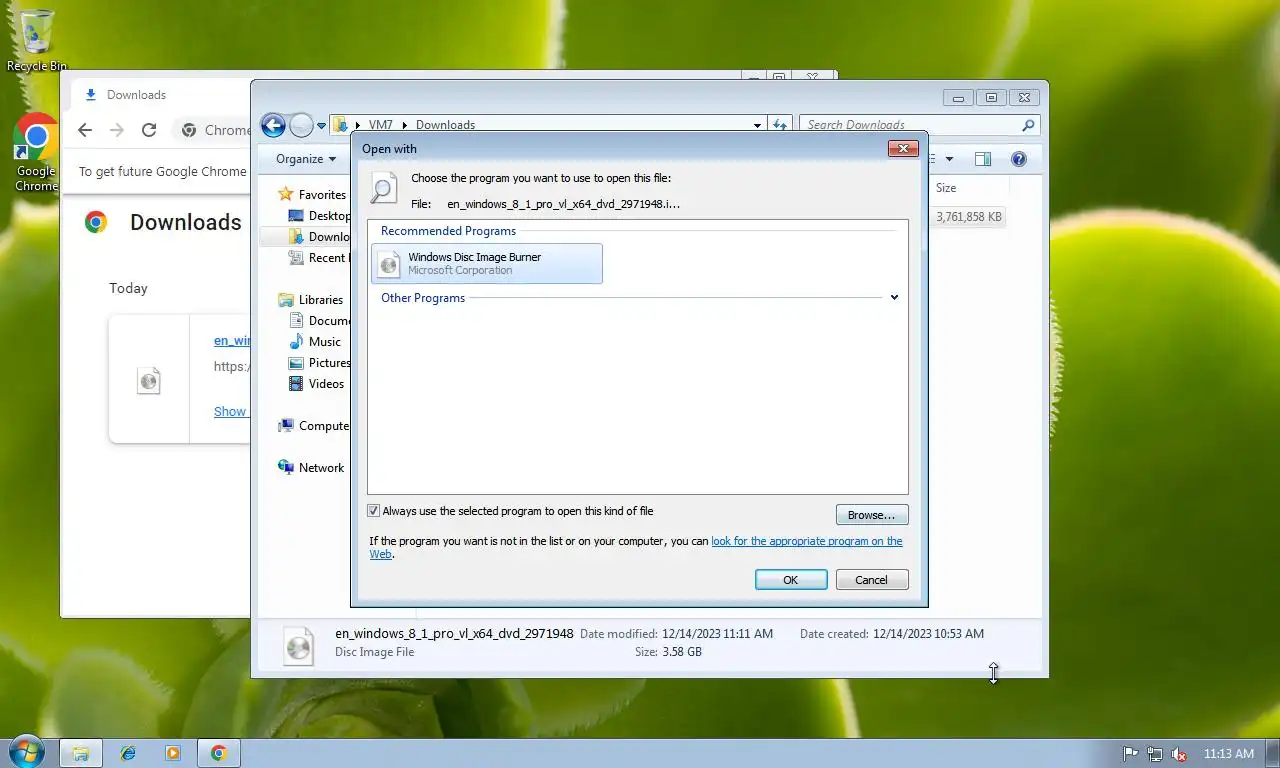The width and height of the screenshot is (1280, 768).
Task: Select Desktop in Favorites
Action: [319, 216]
